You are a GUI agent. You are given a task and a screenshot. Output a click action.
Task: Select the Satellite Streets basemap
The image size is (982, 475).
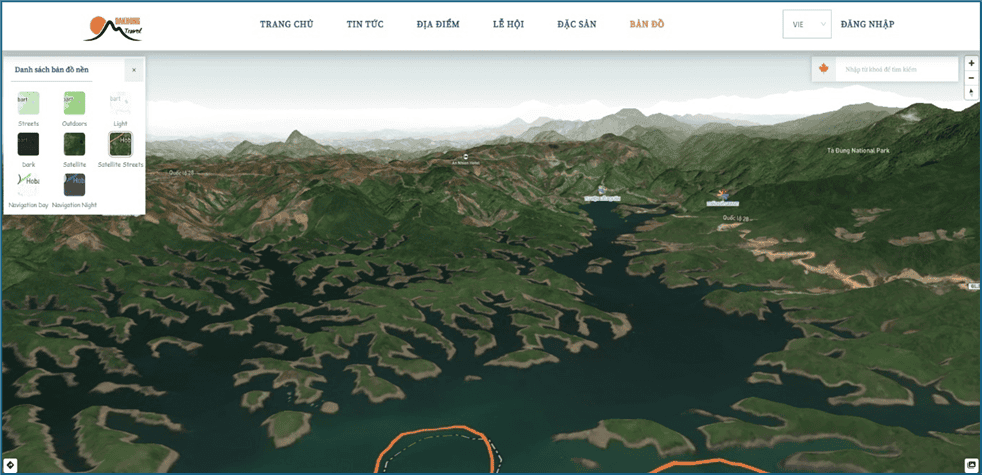click(120, 144)
